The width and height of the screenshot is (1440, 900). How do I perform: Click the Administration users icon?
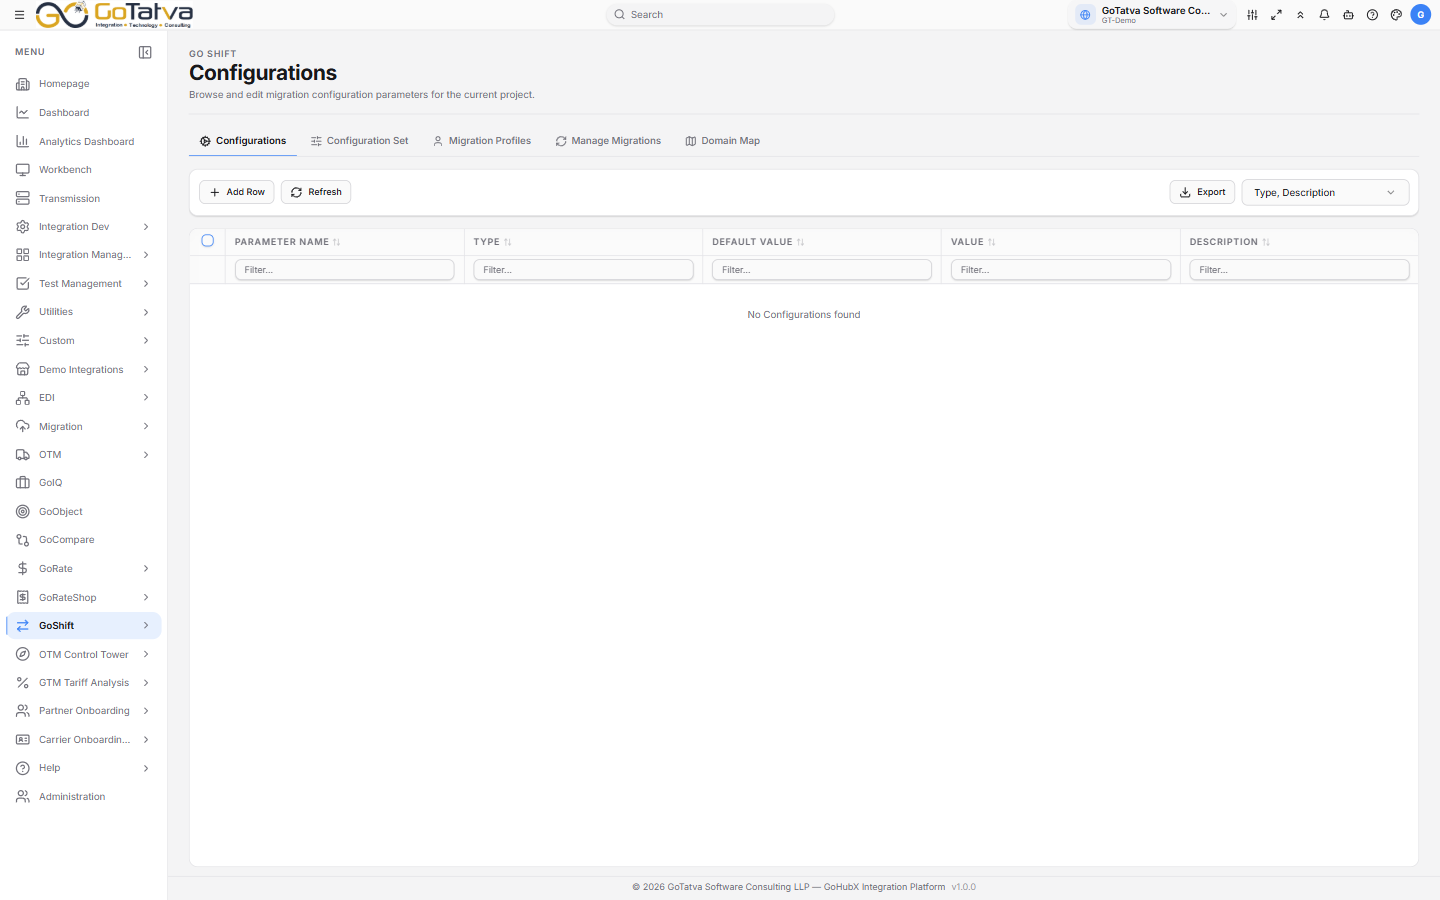22,797
